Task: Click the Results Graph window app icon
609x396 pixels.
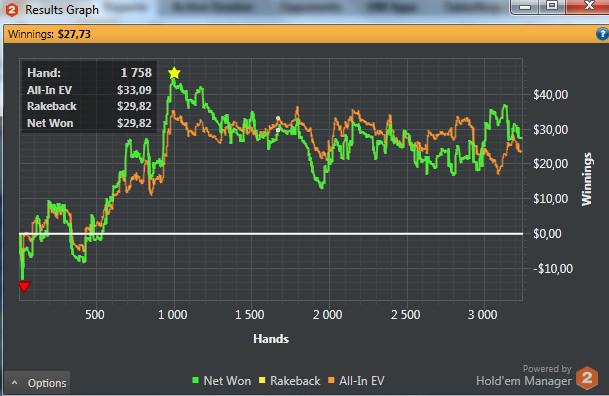Action: pos(12,10)
